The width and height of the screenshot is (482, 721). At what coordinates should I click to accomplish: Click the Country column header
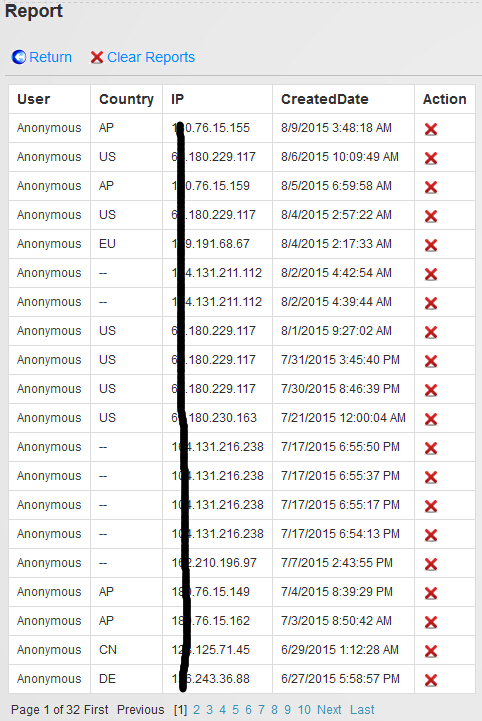[126, 99]
